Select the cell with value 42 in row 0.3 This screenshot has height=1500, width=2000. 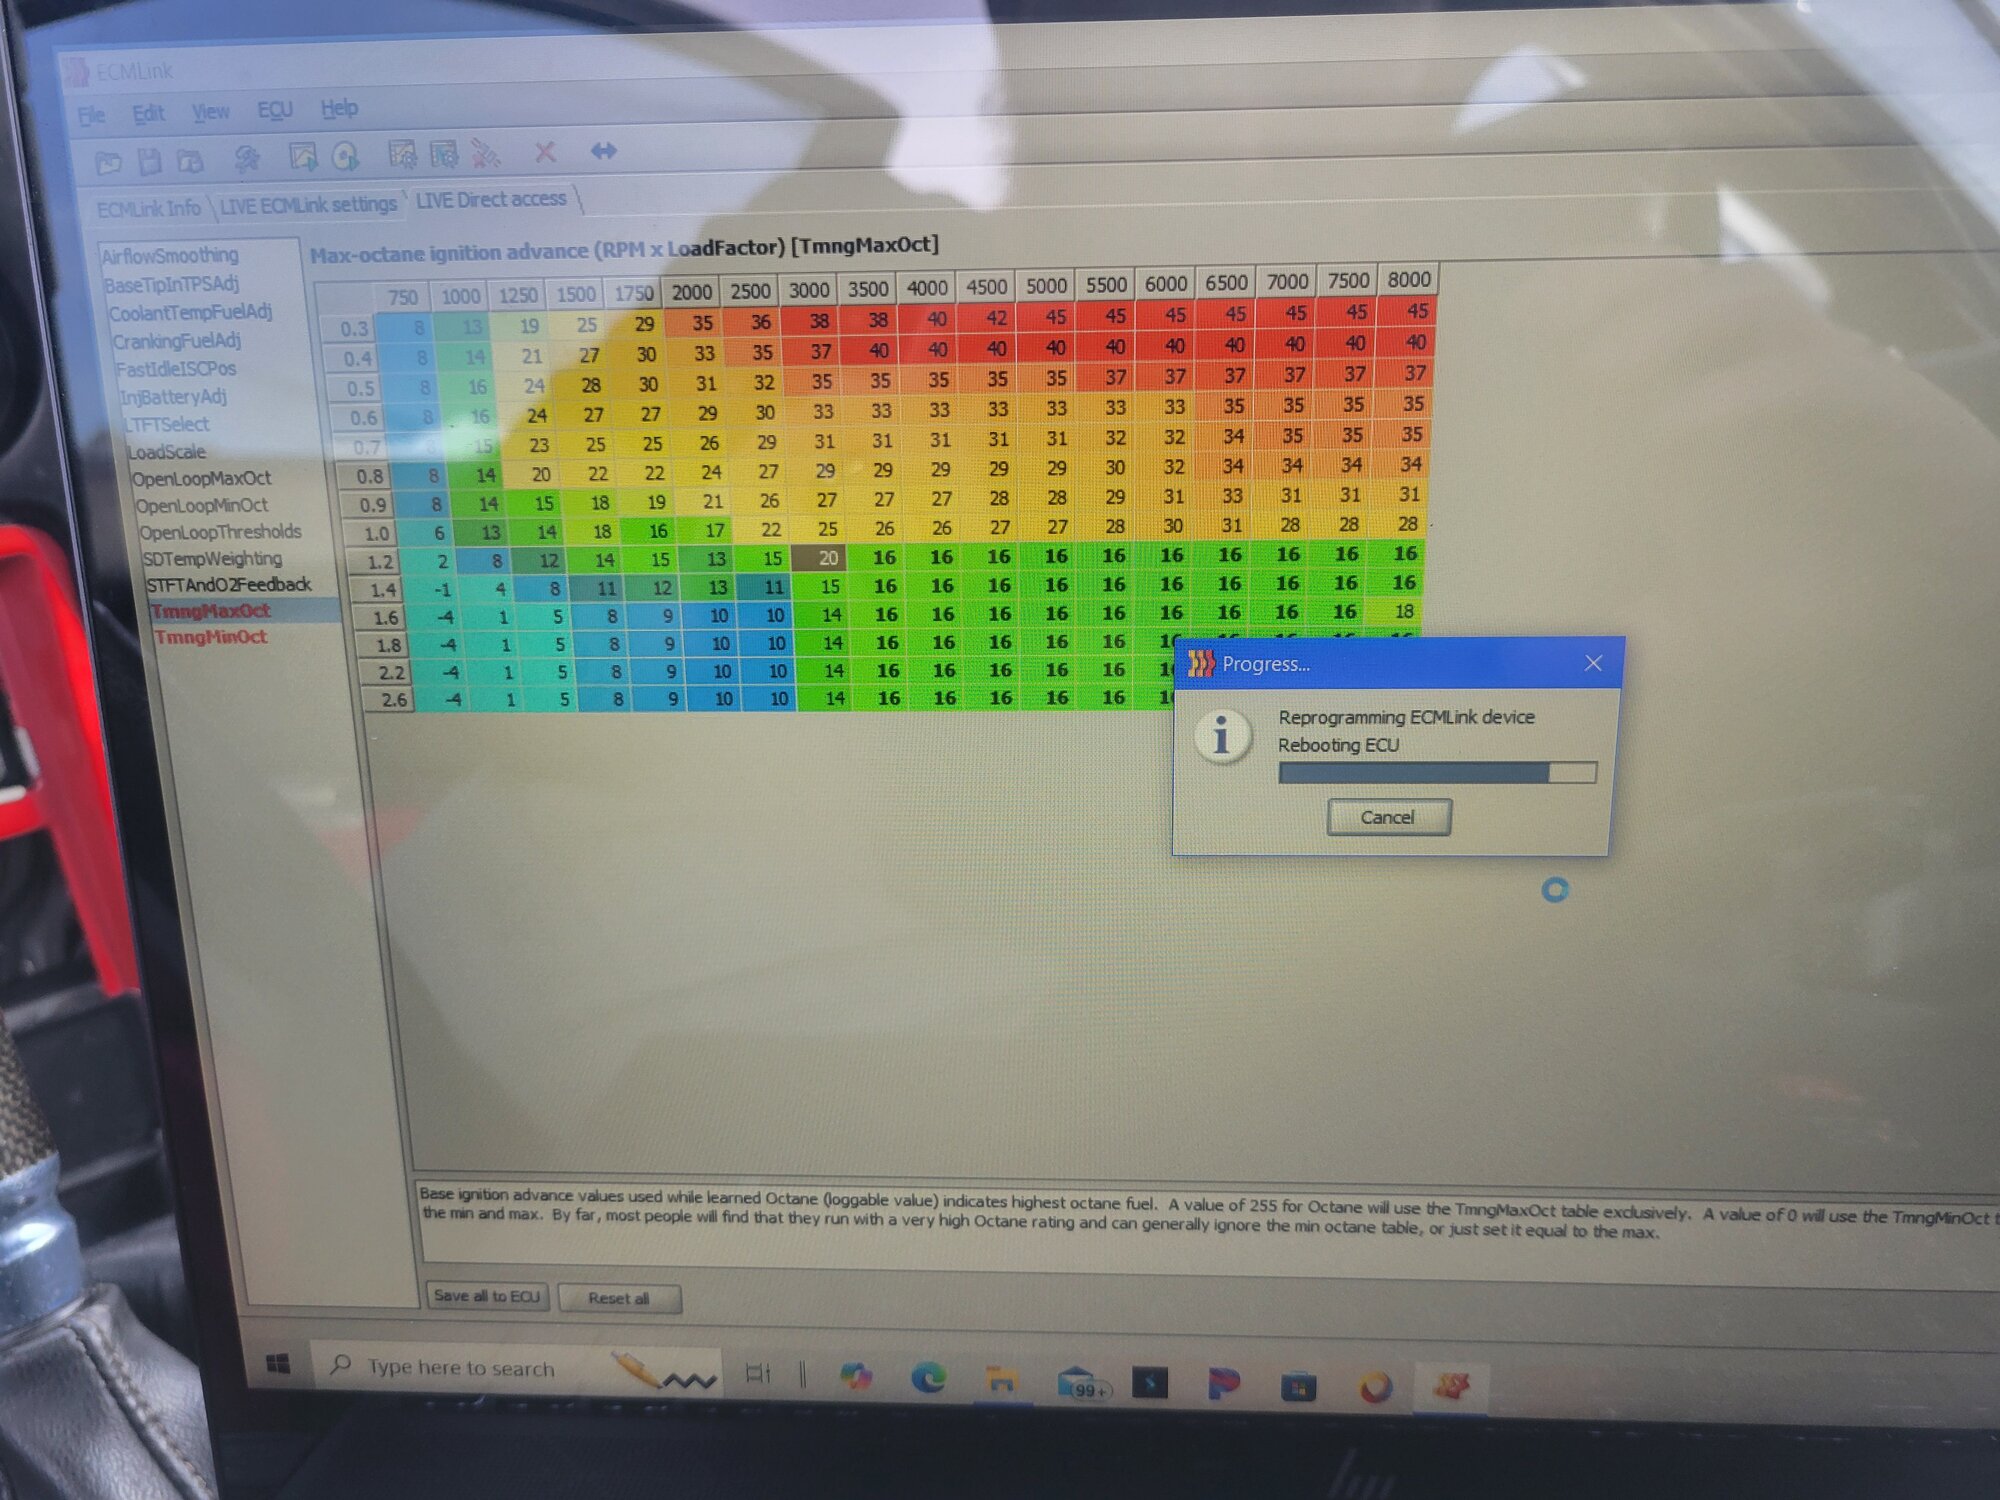pyautogui.click(x=989, y=317)
